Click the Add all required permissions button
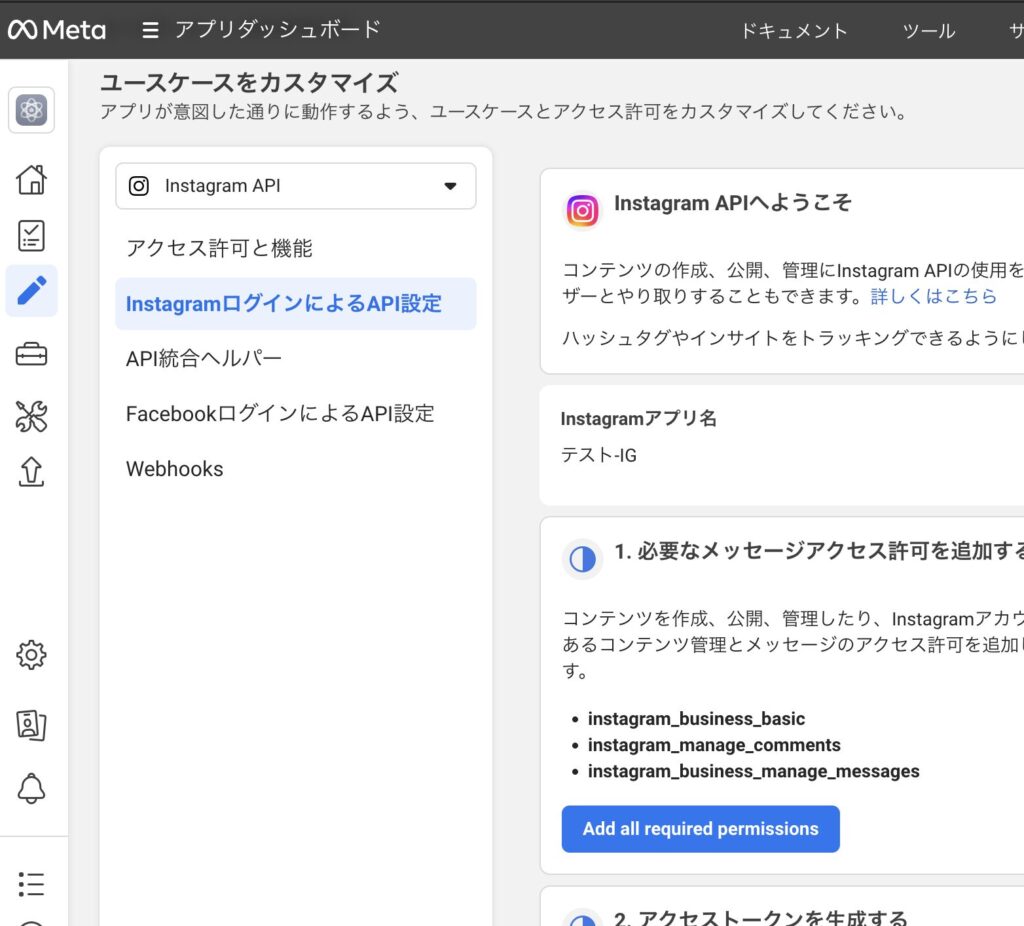1024x926 pixels. coord(700,829)
